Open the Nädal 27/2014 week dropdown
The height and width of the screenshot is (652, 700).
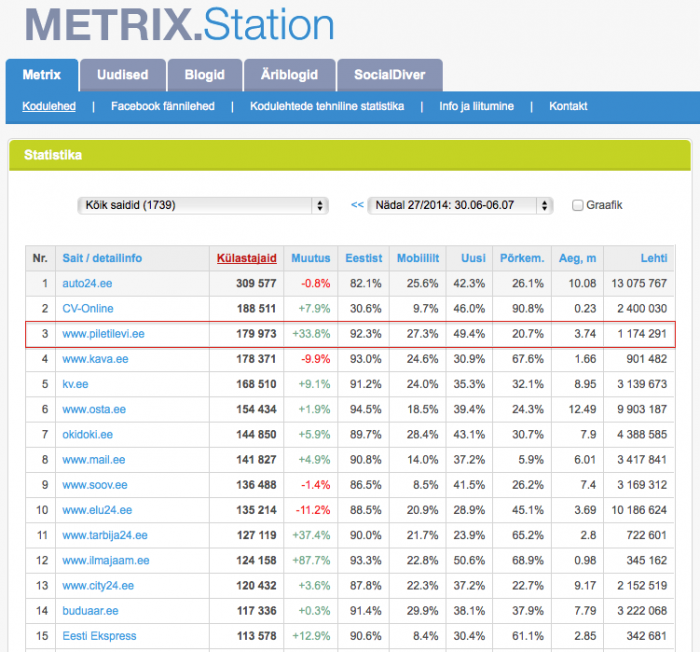[x=460, y=205]
